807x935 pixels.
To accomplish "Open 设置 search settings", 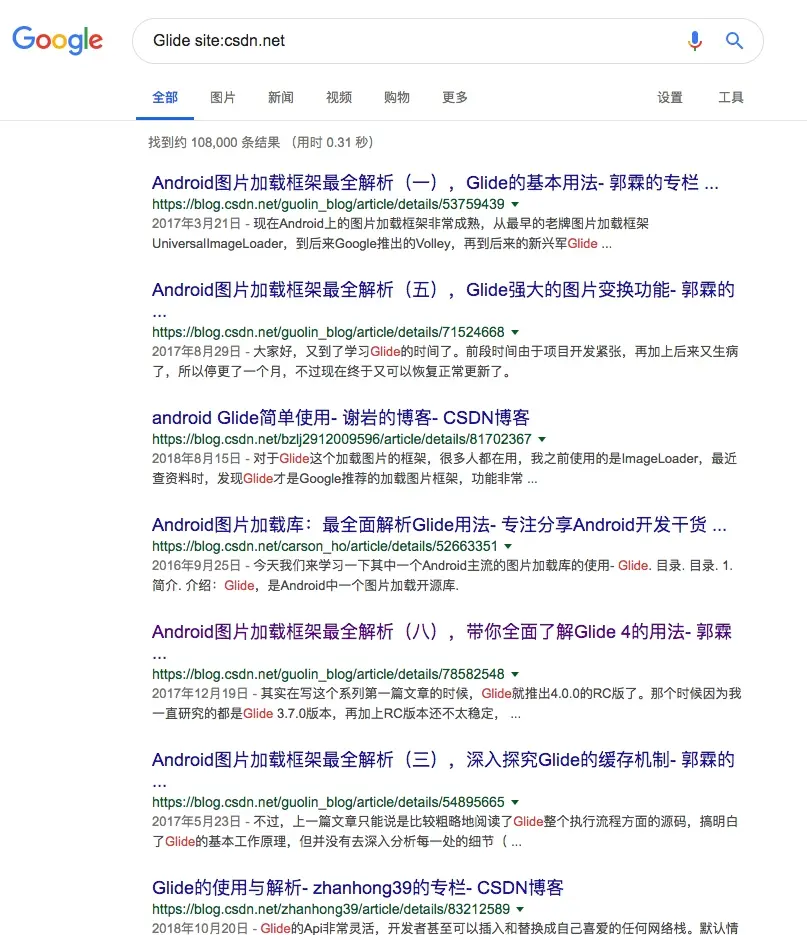I will click(670, 97).
